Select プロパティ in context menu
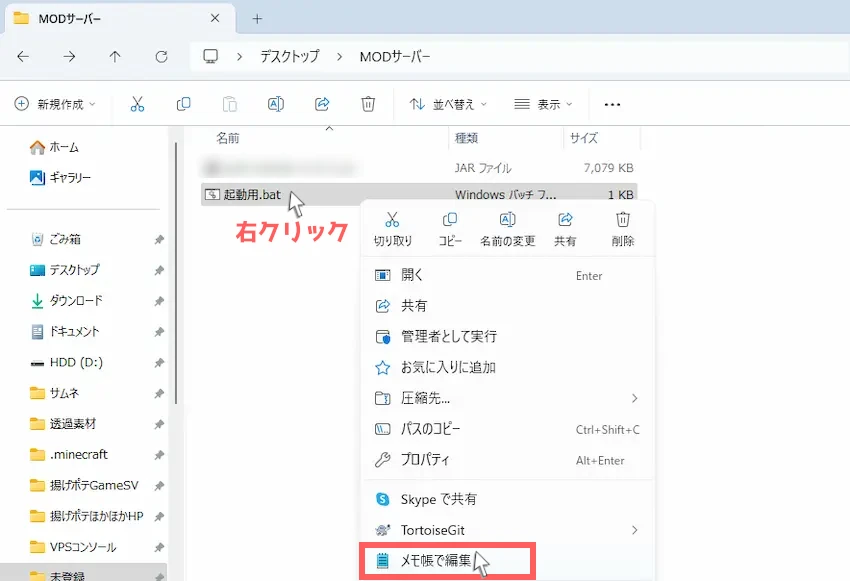The height and width of the screenshot is (581, 850). tap(425, 460)
